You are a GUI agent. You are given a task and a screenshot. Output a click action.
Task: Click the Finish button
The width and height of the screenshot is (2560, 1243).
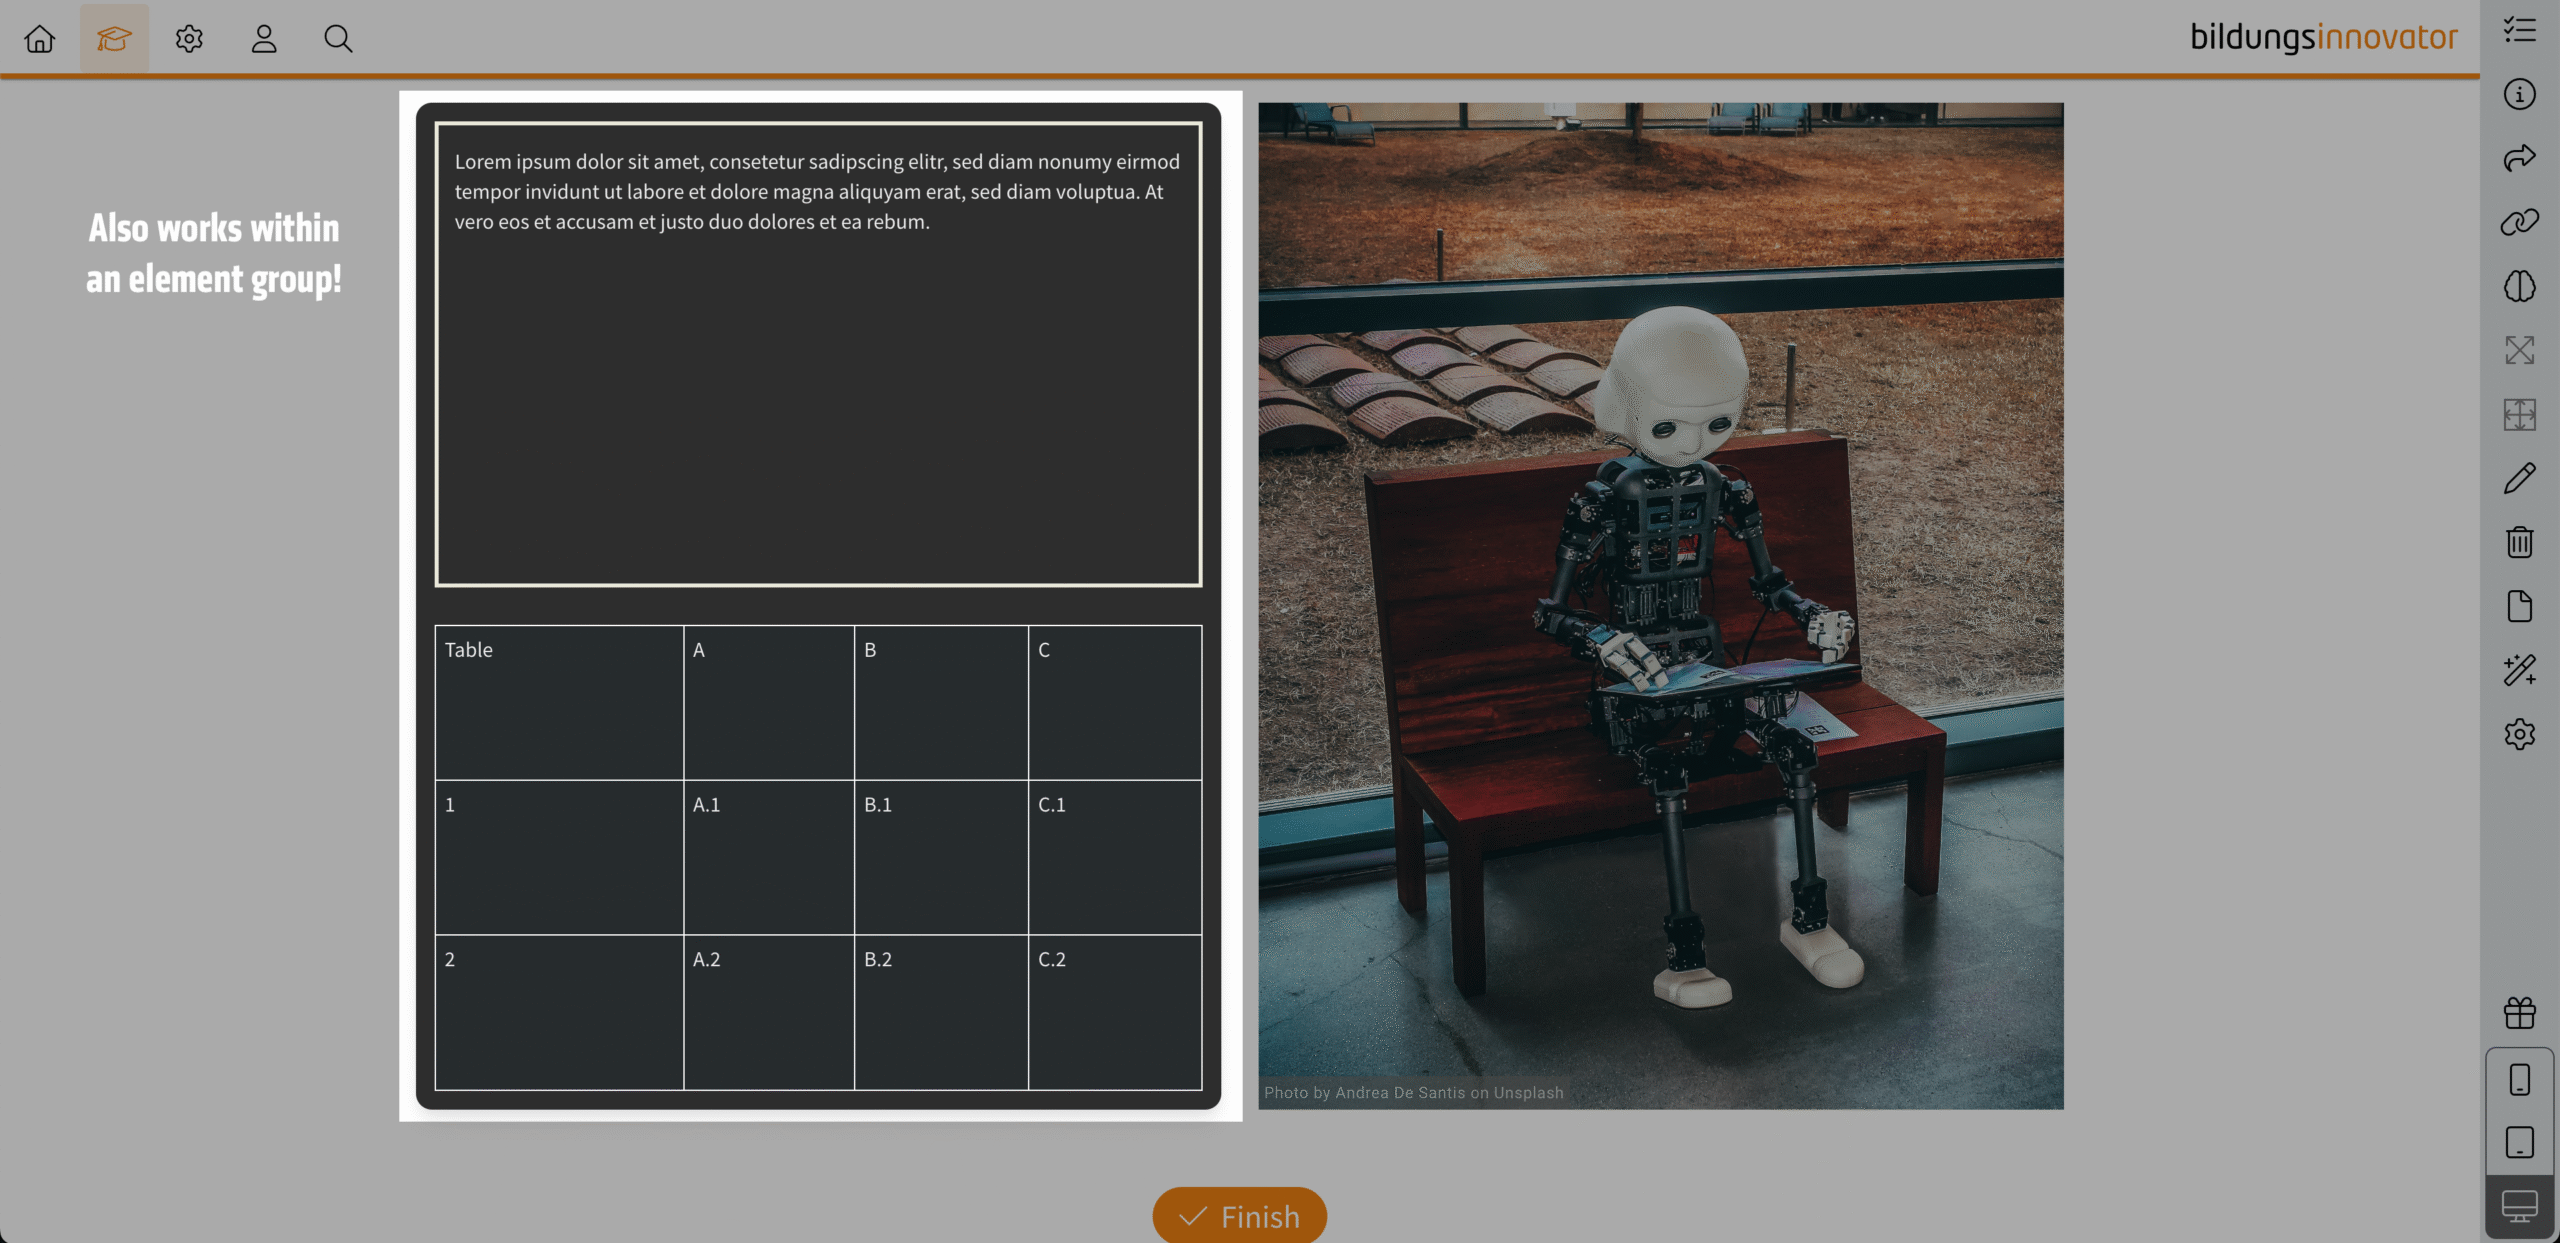pyautogui.click(x=1239, y=1216)
